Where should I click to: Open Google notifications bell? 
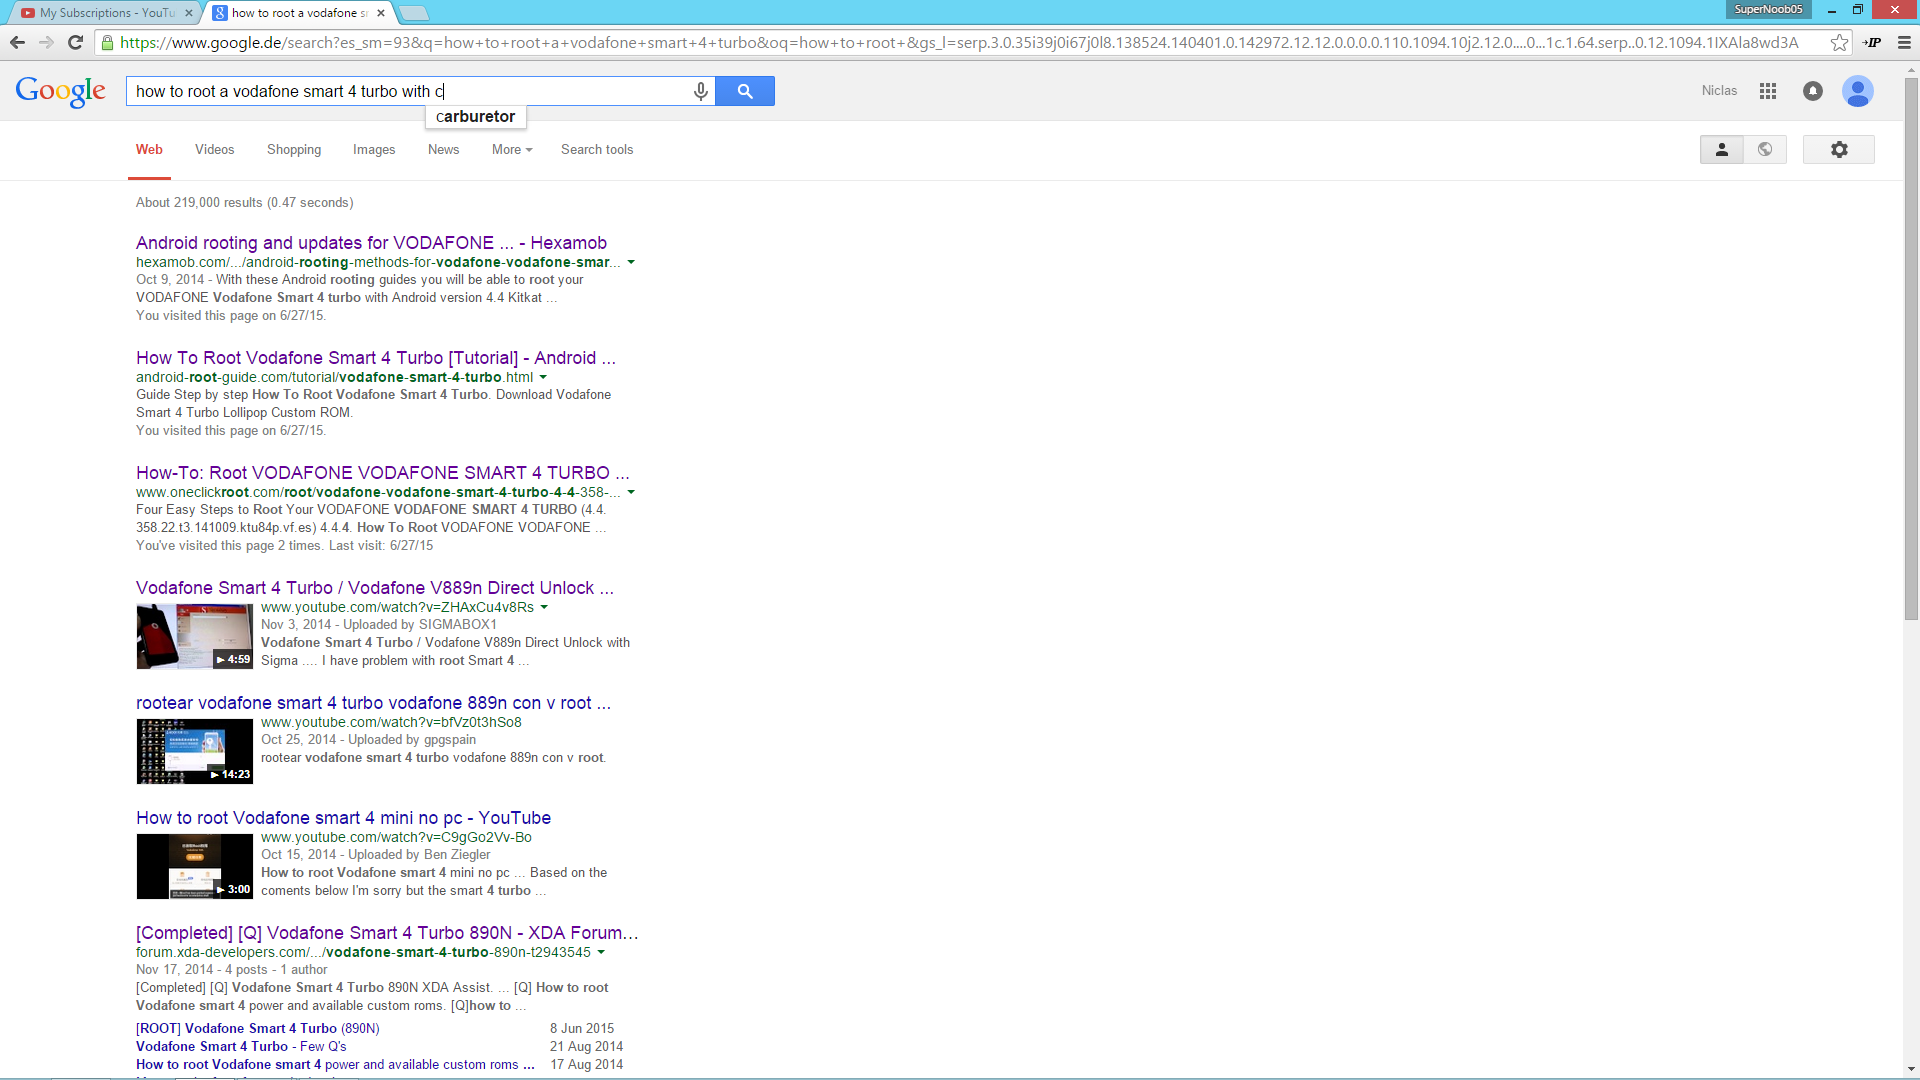click(x=1813, y=91)
